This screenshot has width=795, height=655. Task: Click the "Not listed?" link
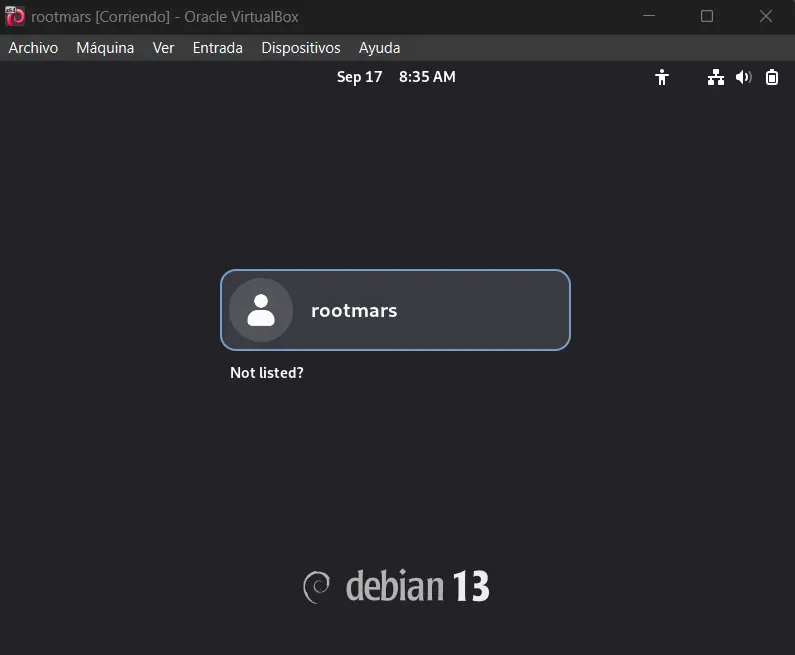[266, 373]
